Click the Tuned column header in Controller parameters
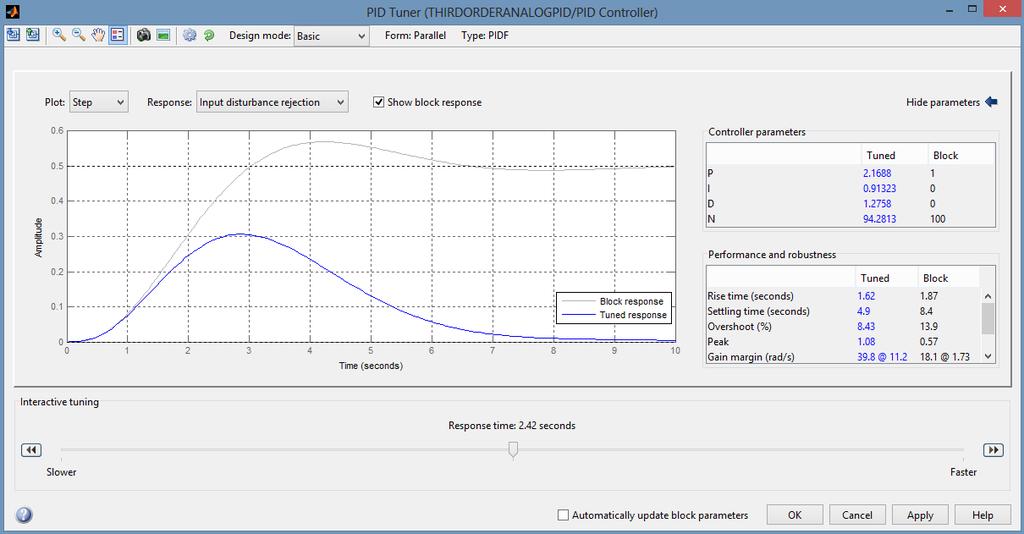The width and height of the screenshot is (1024, 534). tap(880, 155)
